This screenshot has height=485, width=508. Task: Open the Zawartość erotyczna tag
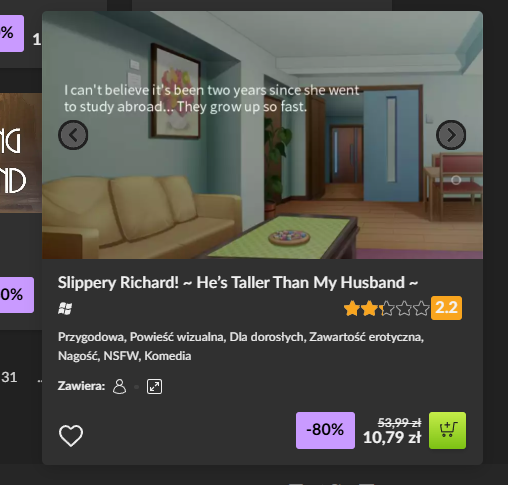pos(365,337)
